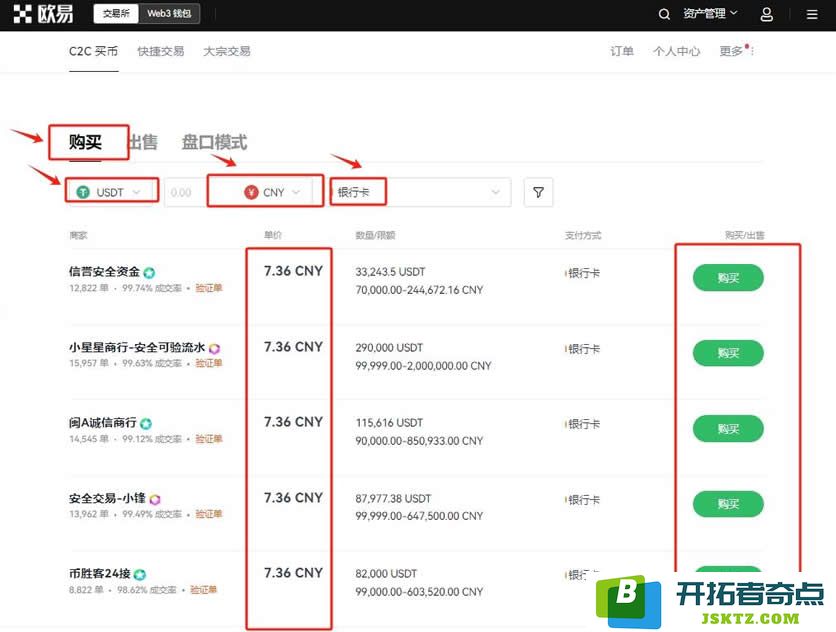Click the verified badge beside 信誉安全资金

[149, 273]
